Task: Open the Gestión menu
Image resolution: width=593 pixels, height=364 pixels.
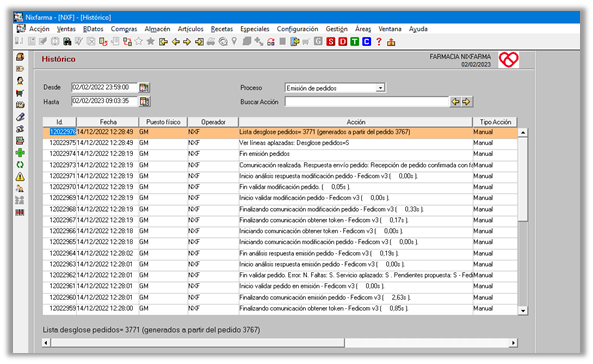Action: 337,29
